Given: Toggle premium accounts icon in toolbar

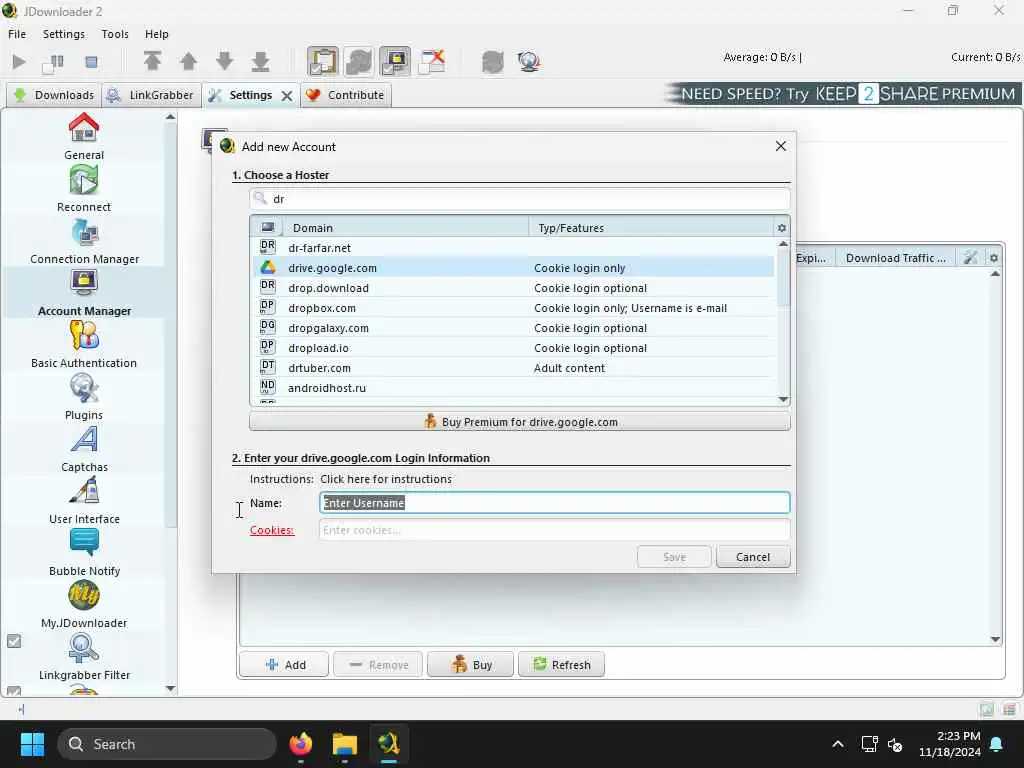Looking at the screenshot, I should (395, 61).
